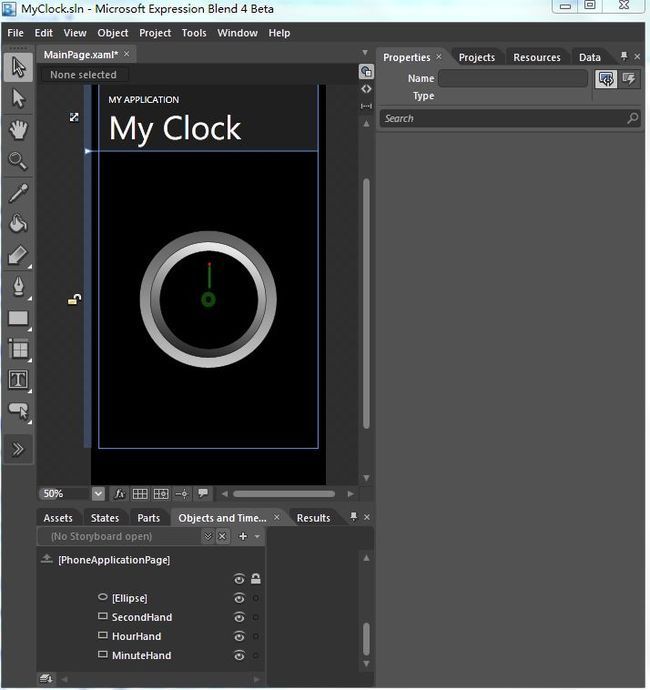The width and height of the screenshot is (650, 690).
Task: Toggle rendering of effects fx button
Action: click(119, 494)
